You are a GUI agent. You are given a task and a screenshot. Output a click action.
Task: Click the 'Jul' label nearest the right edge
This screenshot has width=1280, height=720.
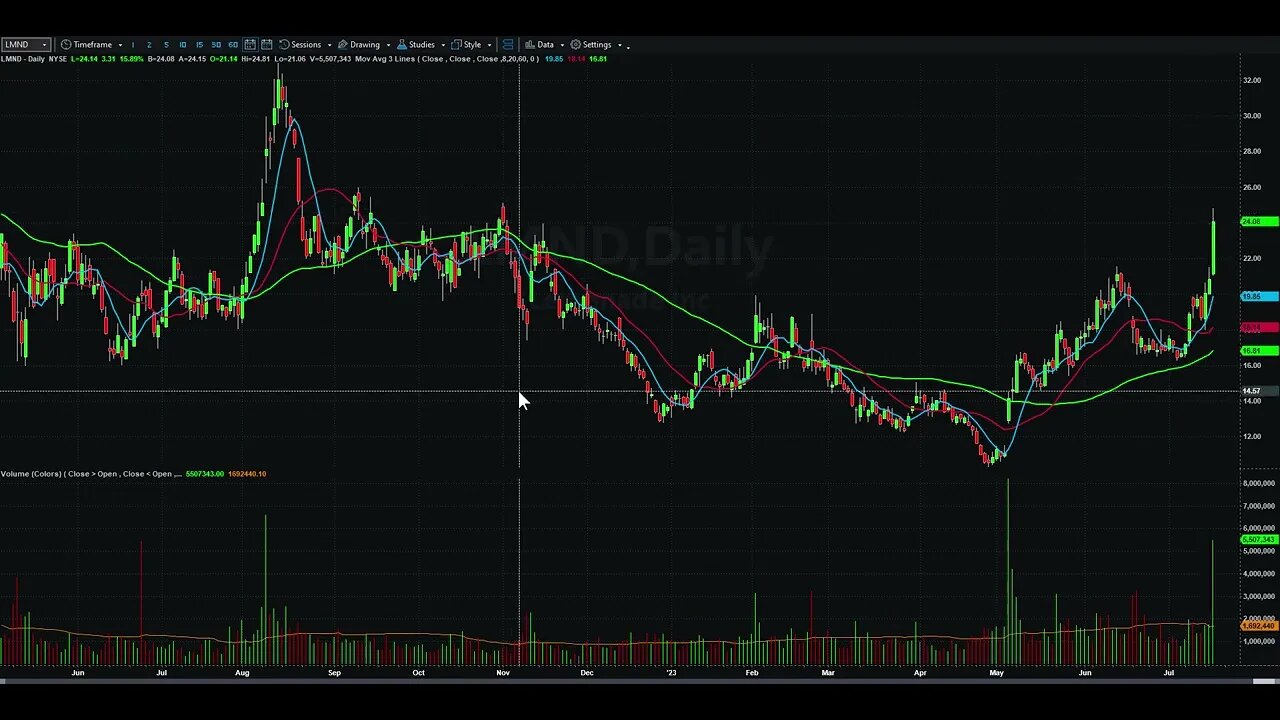[x=1169, y=673]
